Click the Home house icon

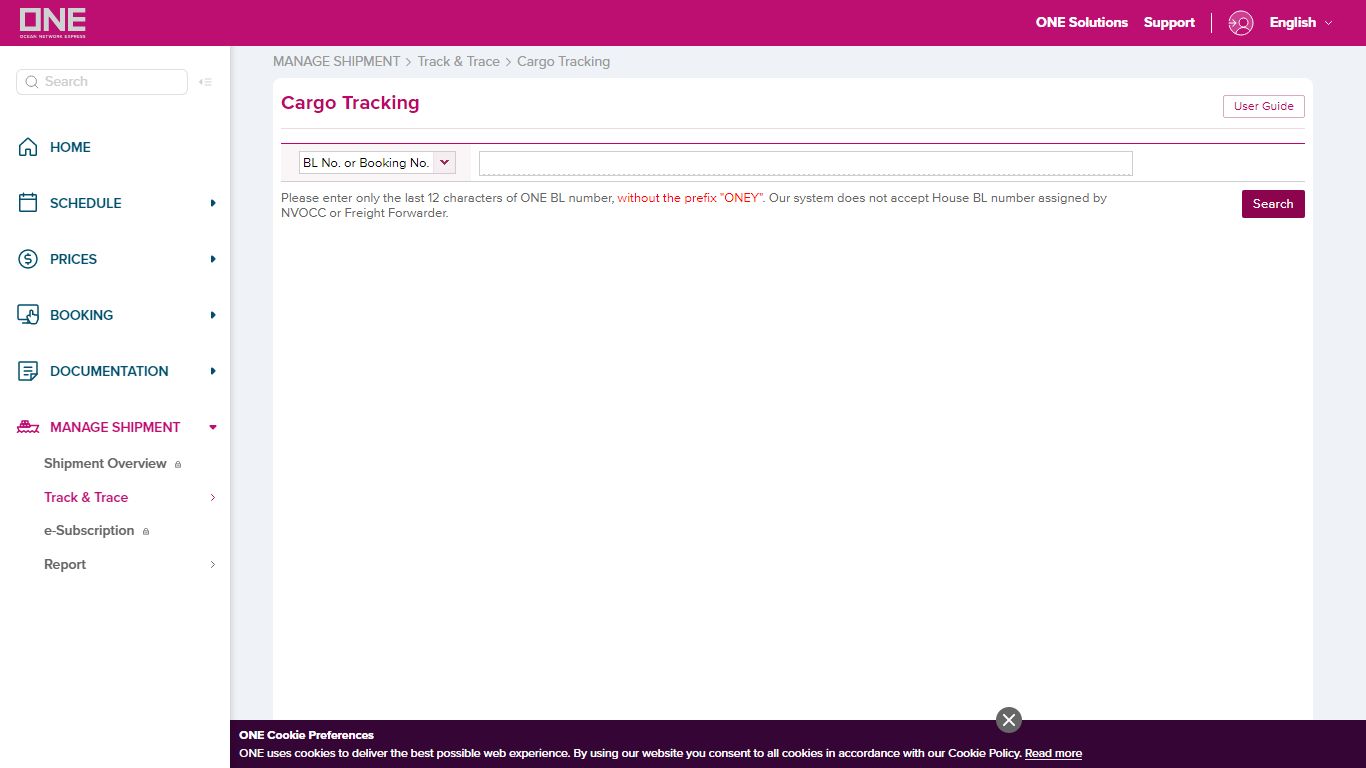28,147
